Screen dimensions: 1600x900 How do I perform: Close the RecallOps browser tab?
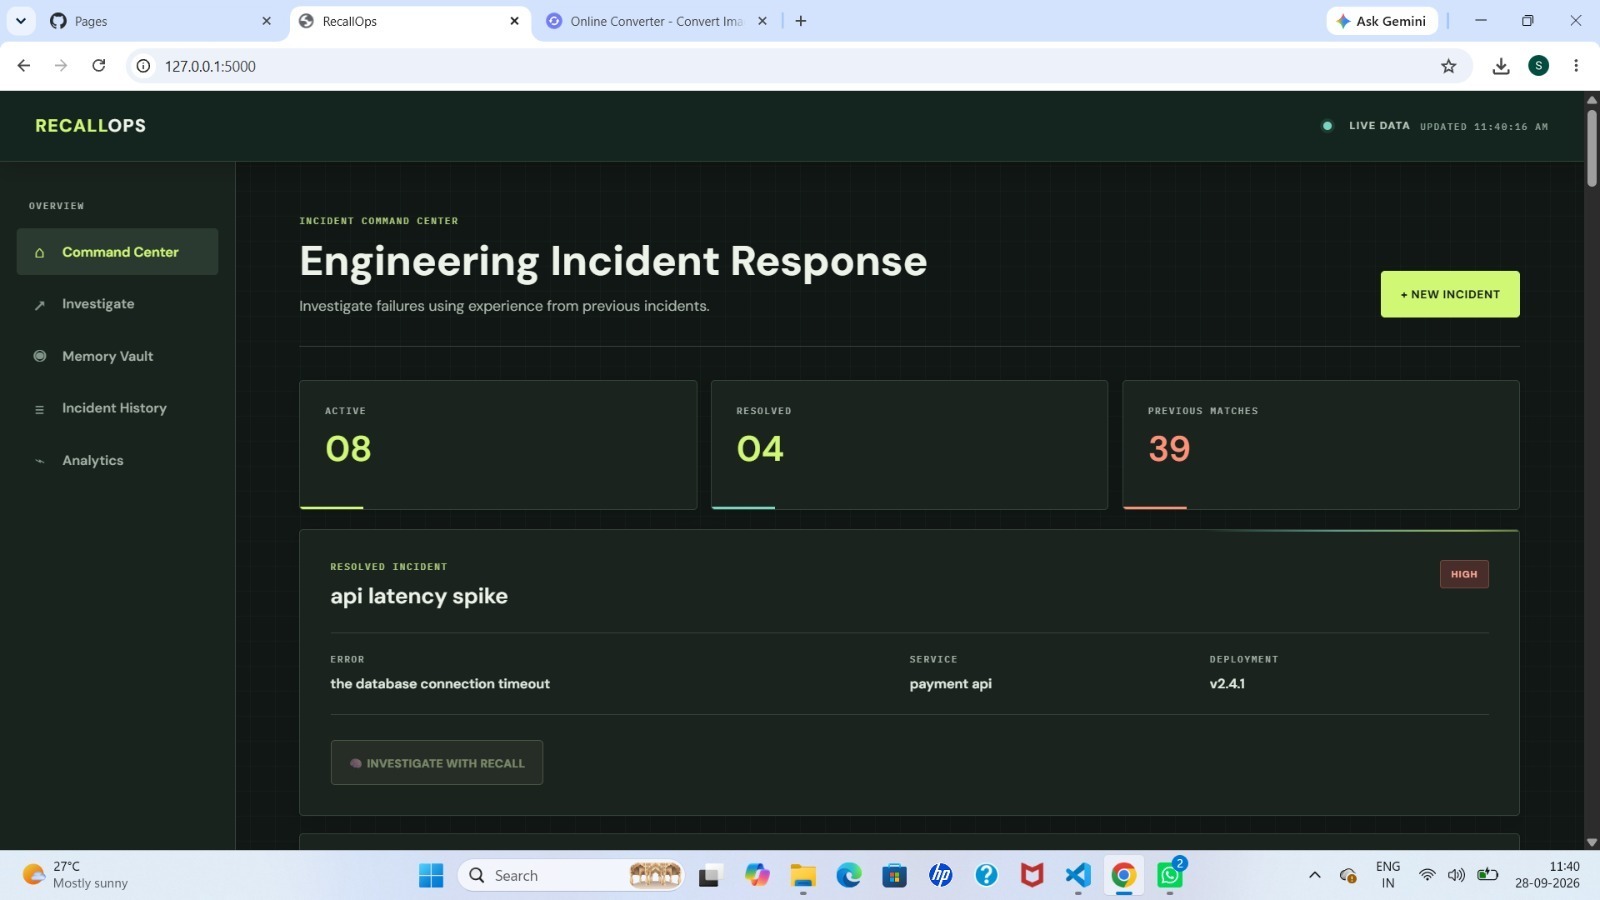click(514, 21)
